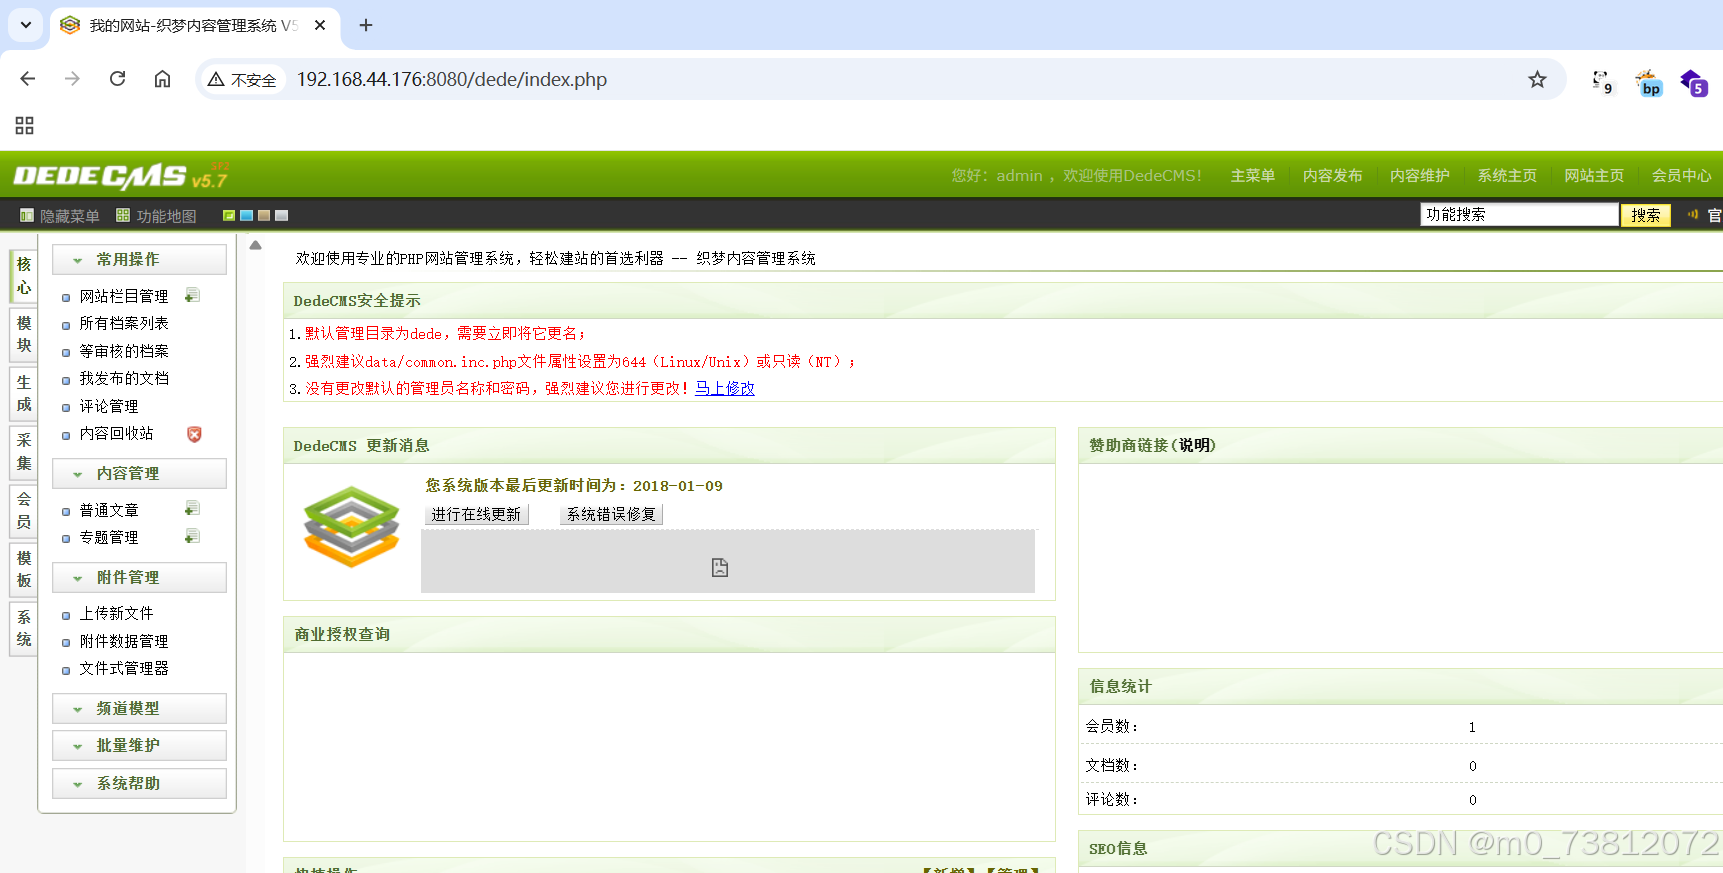
Task: Switch to the 模块 side tab
Action: (24, 334)
